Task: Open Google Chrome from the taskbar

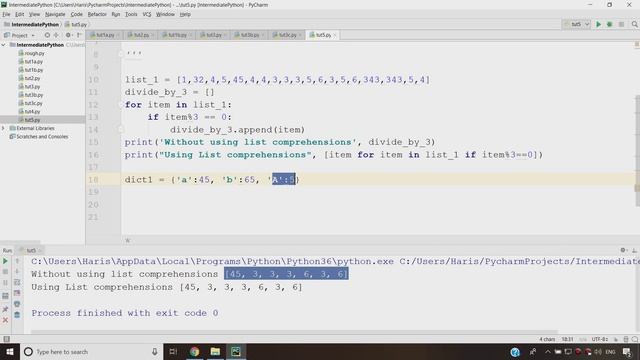Action: click(194, 352)
